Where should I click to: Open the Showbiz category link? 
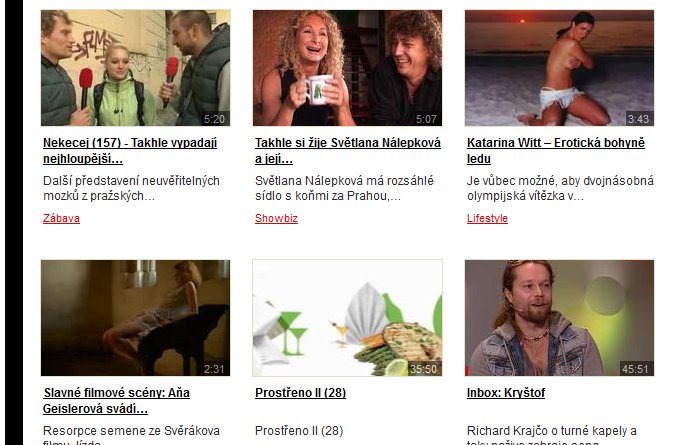276,218
